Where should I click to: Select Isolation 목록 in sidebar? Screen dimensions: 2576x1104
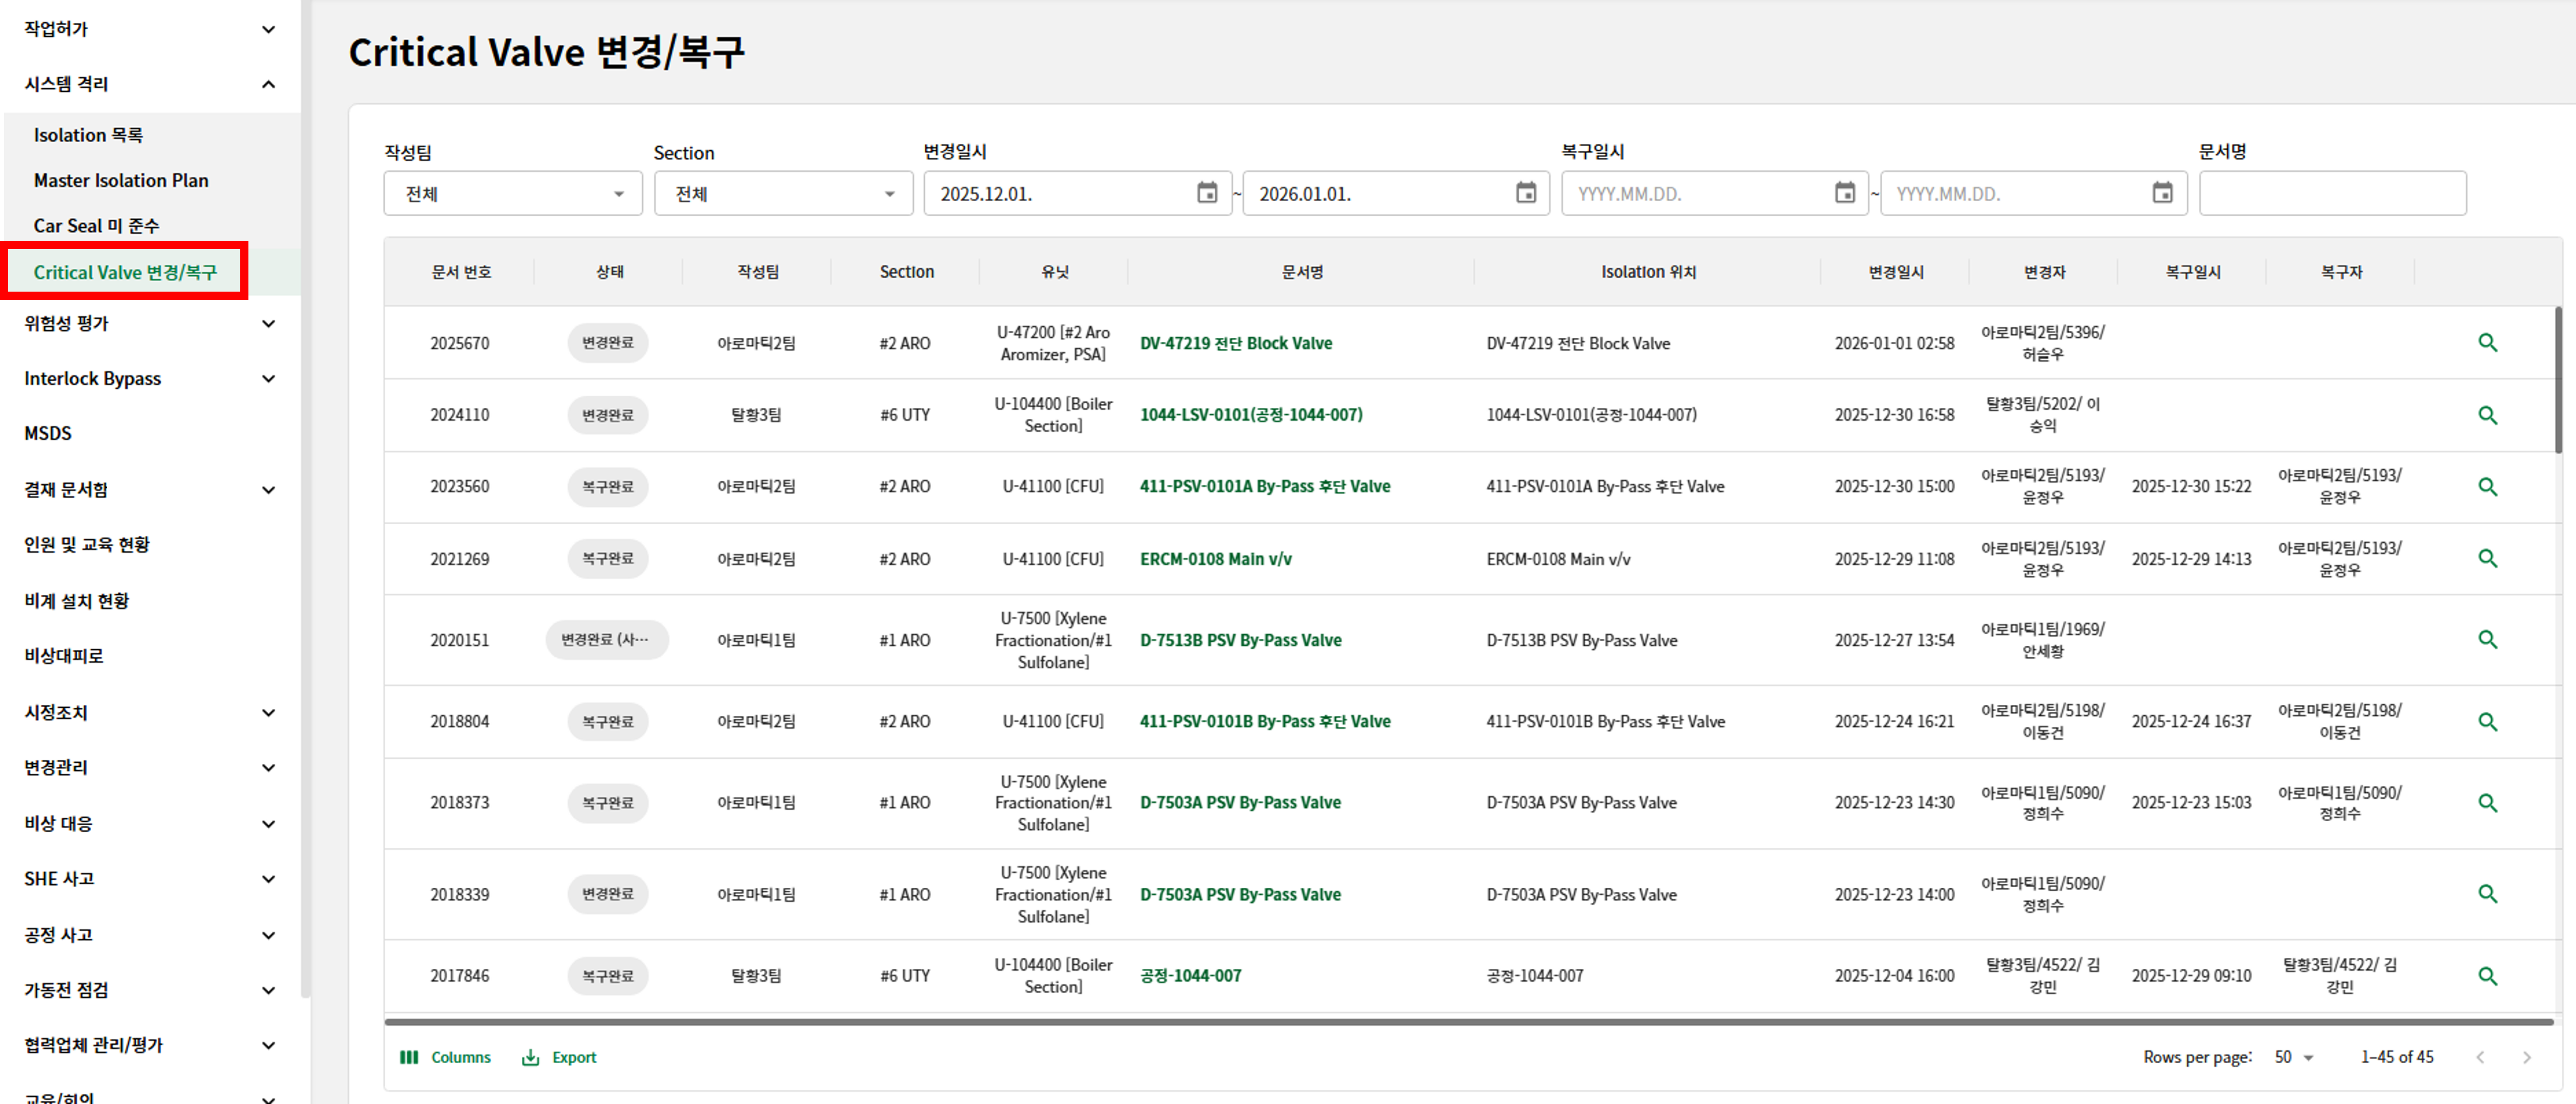click(88, 135)
